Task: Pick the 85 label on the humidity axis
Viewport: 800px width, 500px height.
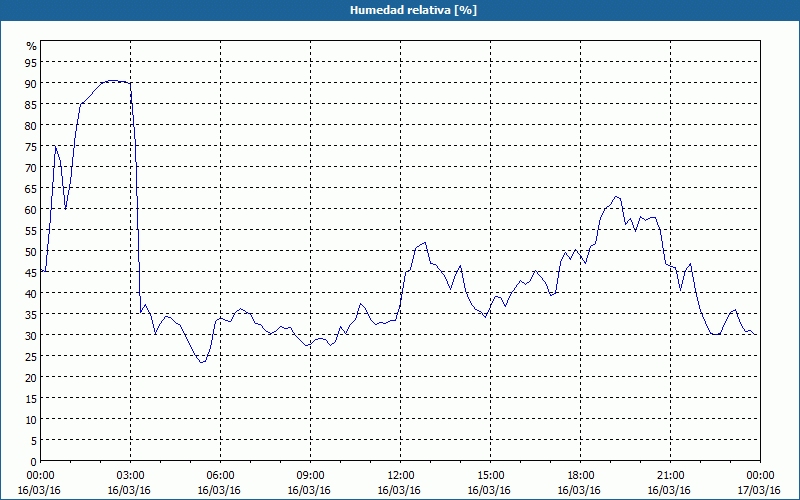Action: [31, 104]
